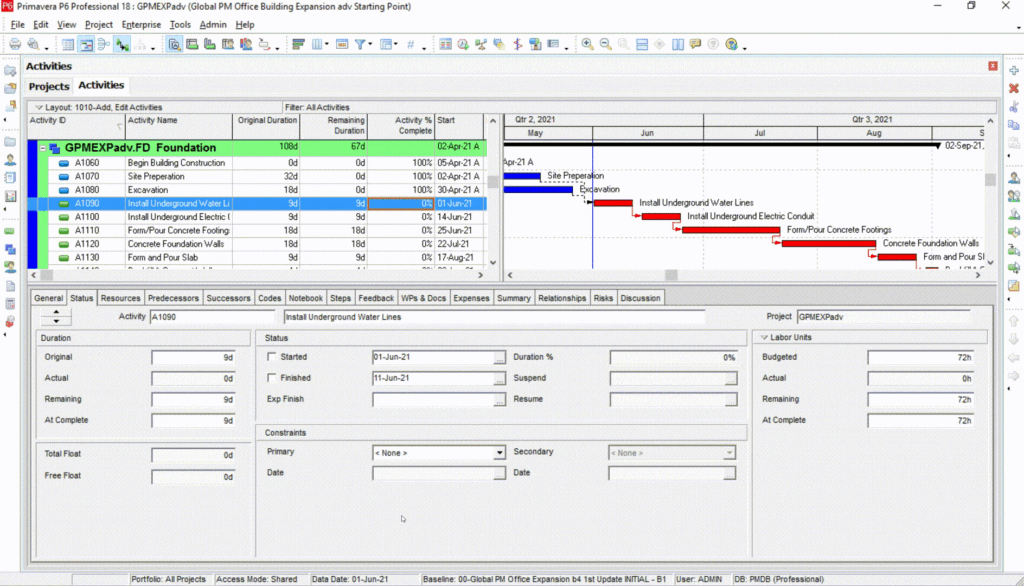Open the Filter icon dropdown arrow

coord(370,45)
